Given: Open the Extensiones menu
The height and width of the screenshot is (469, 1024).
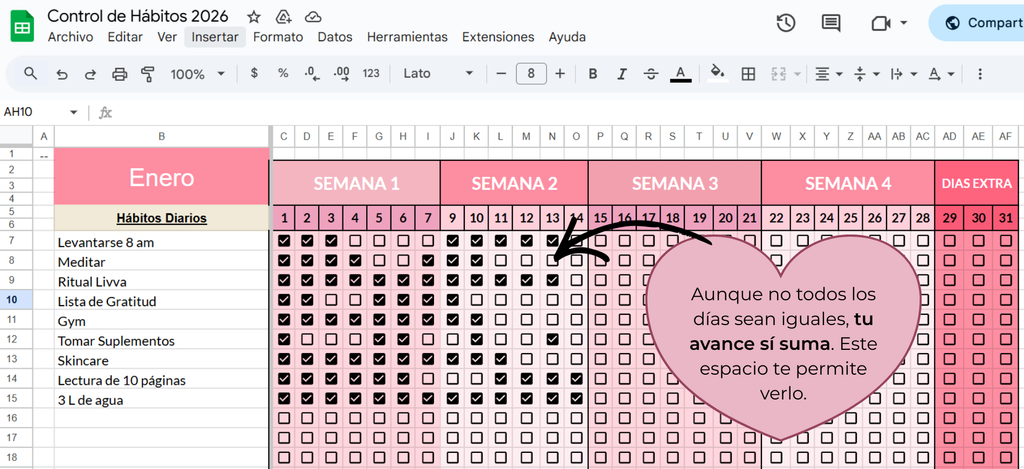Looking at the screenshot, I should pyautogui.click(x=498, y=37).
